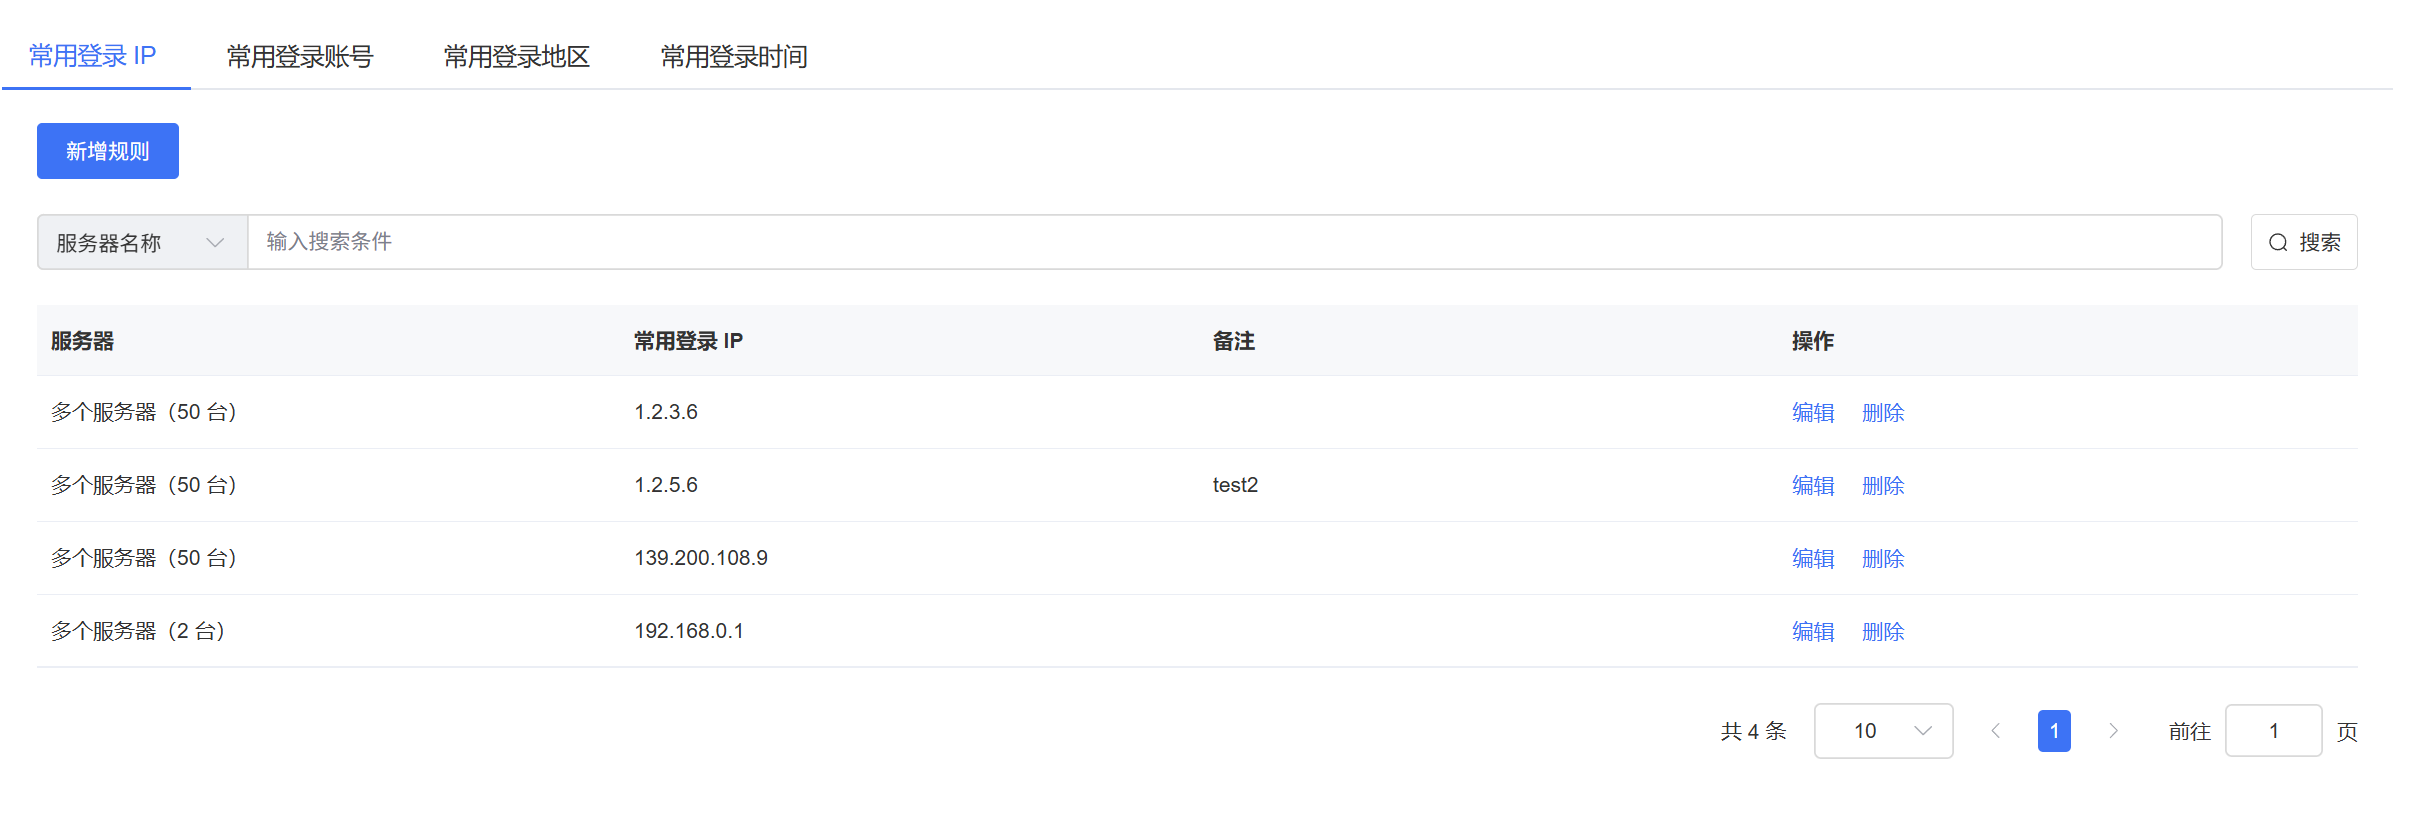Edit the rule for IP 192.168.0.1
The image size is (2412, 817).
[x=1812, y=632]
